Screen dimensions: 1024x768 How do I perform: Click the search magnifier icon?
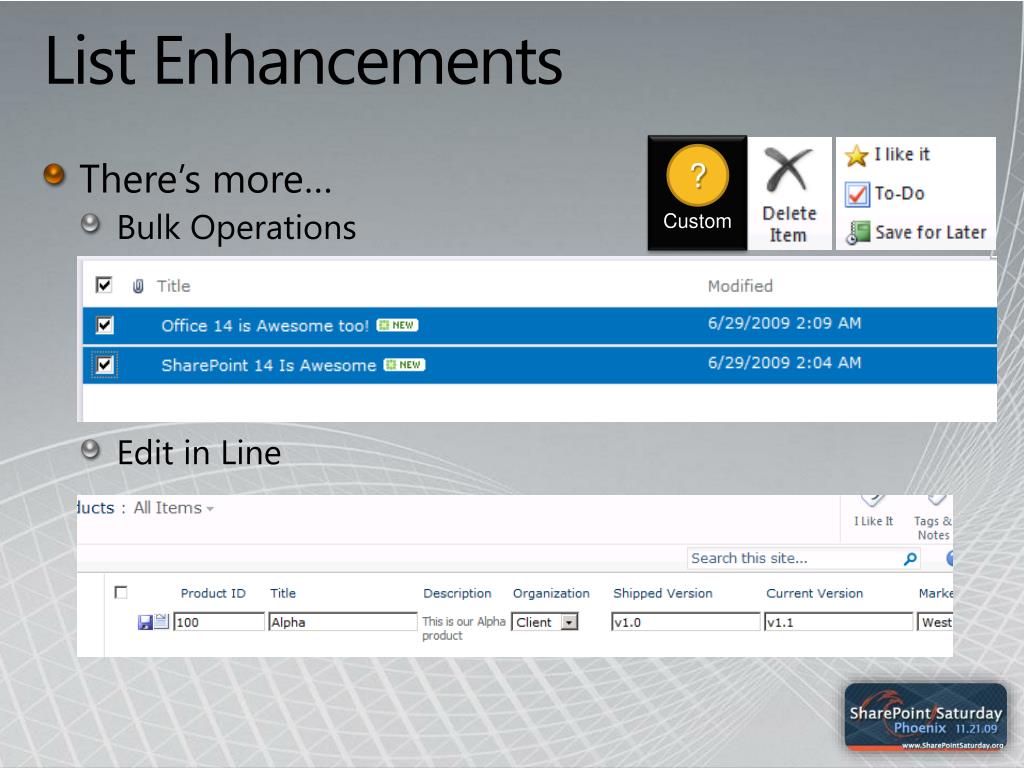910,559
